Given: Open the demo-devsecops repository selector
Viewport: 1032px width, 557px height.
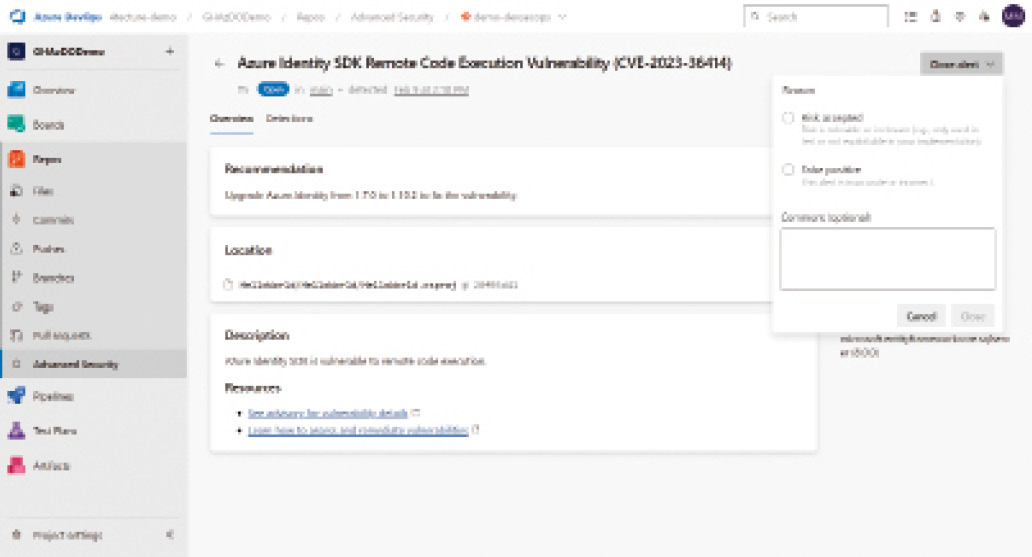Looking at the screenshot, I should point(513,17).
